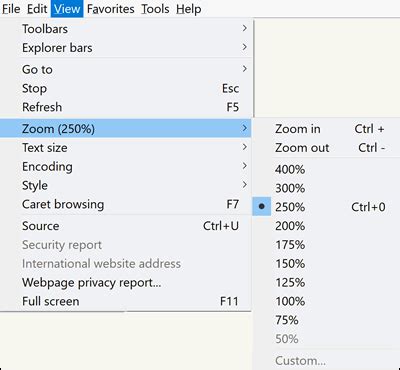
Task: Click Zoom in menu entry
Action: click(326, 129)
